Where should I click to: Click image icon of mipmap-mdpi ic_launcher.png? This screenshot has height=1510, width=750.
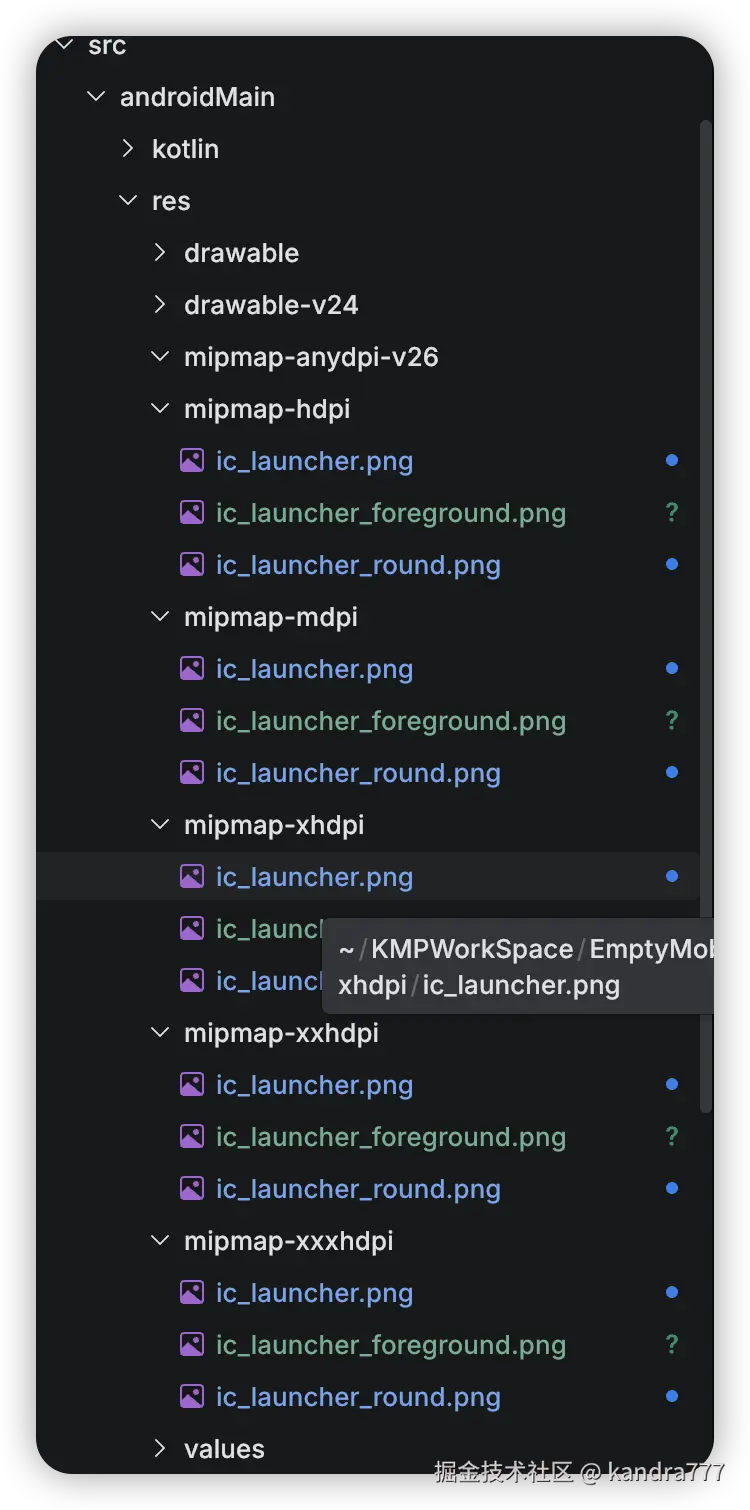[x=192, y=669]
